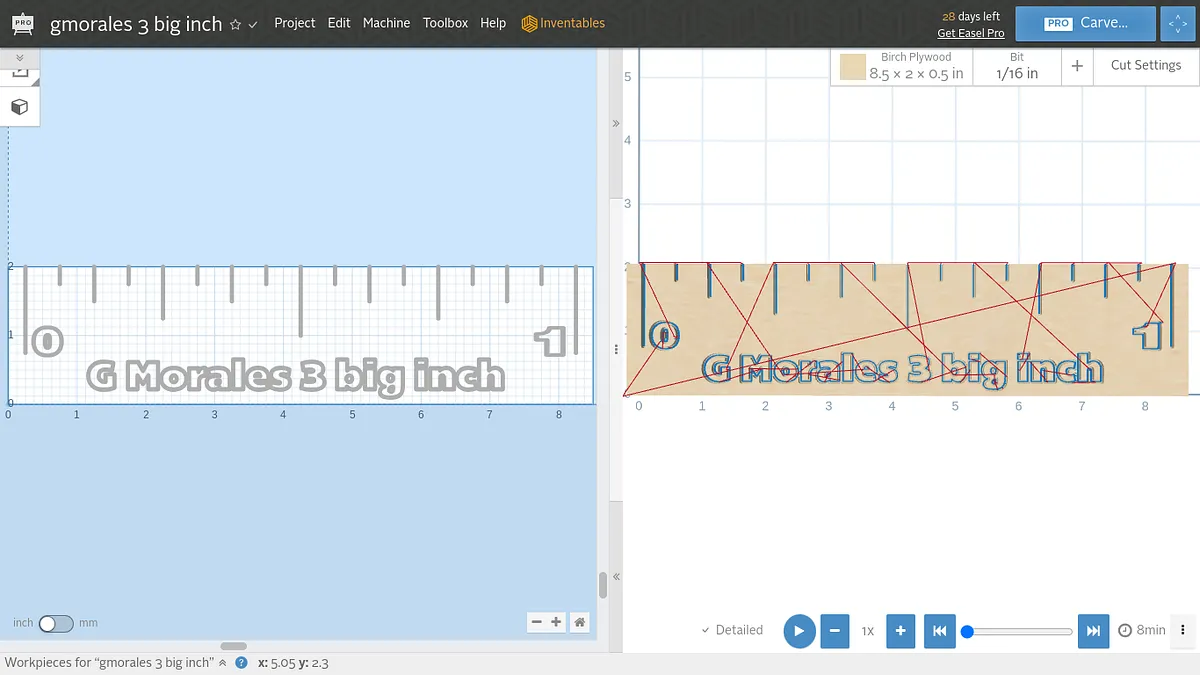Image resolution: width=1200 pixels, height=675 pixels.
Task: Click the simulation progress slider
Action: point(1020,631)
